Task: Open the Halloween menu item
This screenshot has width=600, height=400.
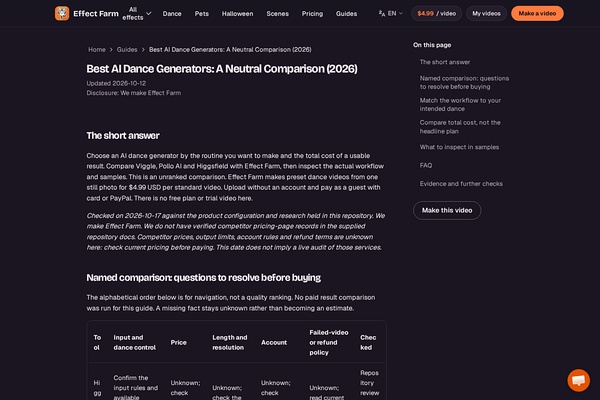Action: click(237, 13)
